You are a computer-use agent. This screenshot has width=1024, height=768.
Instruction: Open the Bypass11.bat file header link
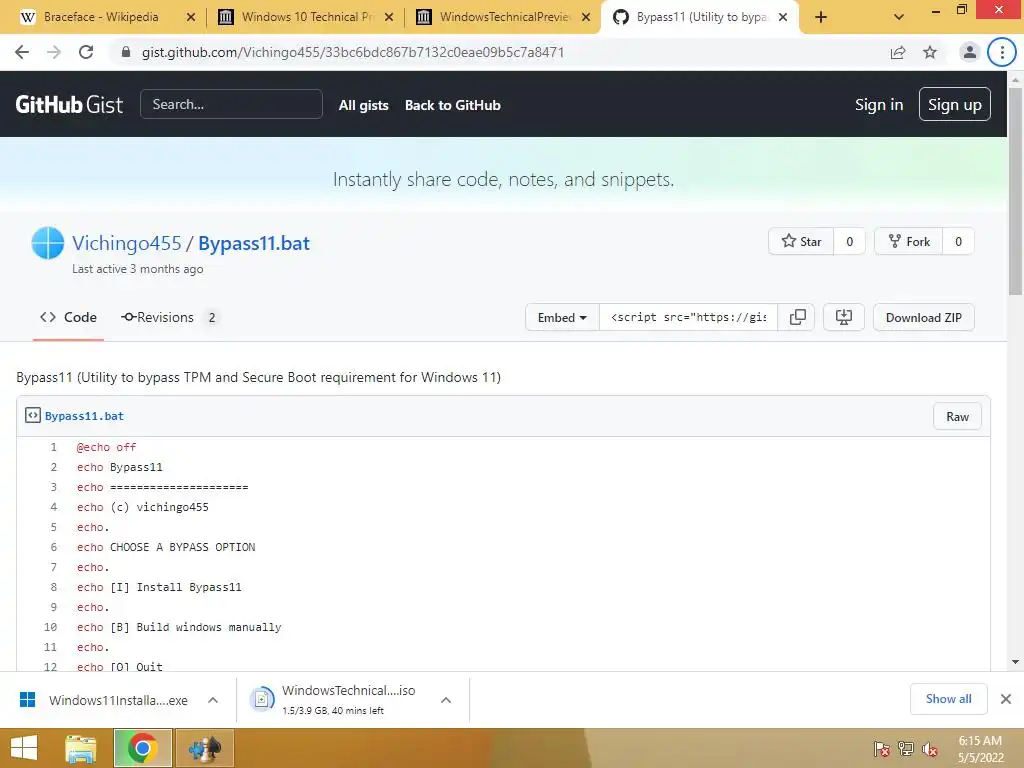84,416
